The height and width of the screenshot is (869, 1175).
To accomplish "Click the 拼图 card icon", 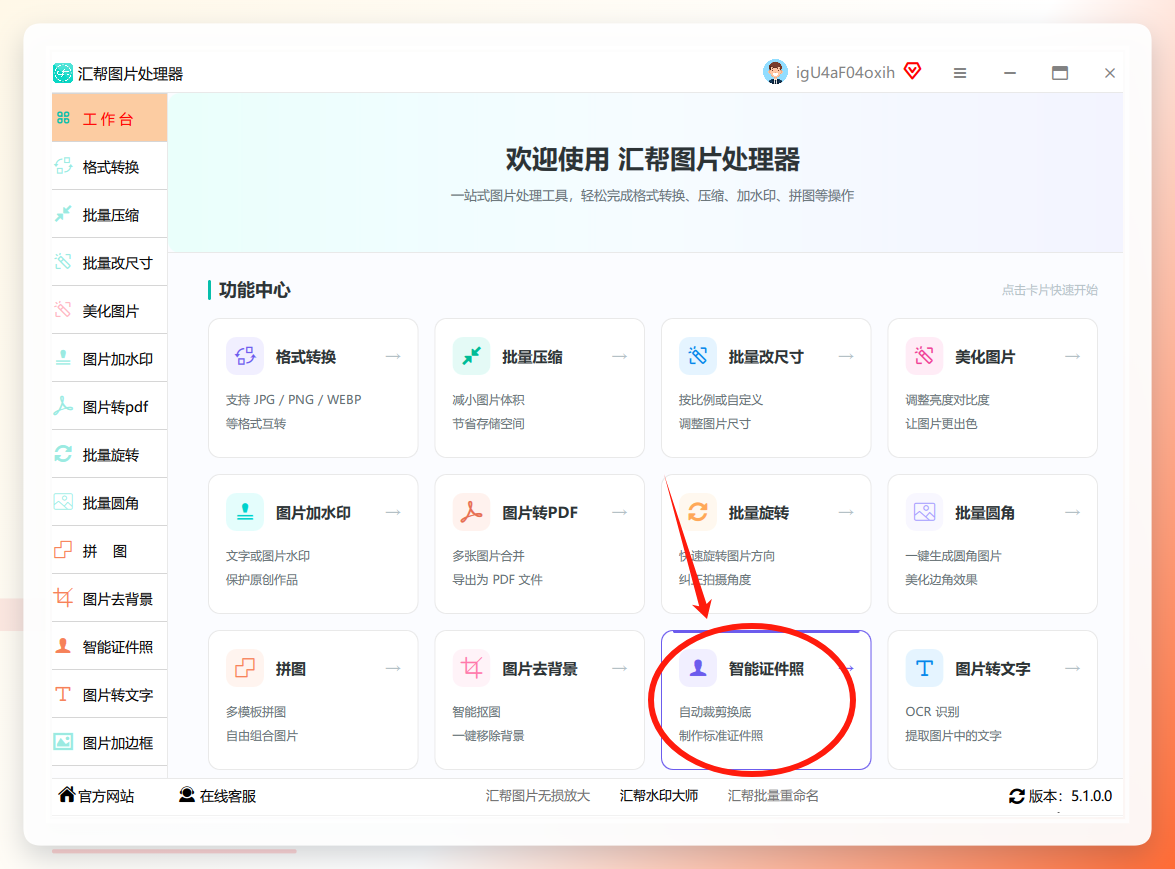I will click(x=245, y=667).
